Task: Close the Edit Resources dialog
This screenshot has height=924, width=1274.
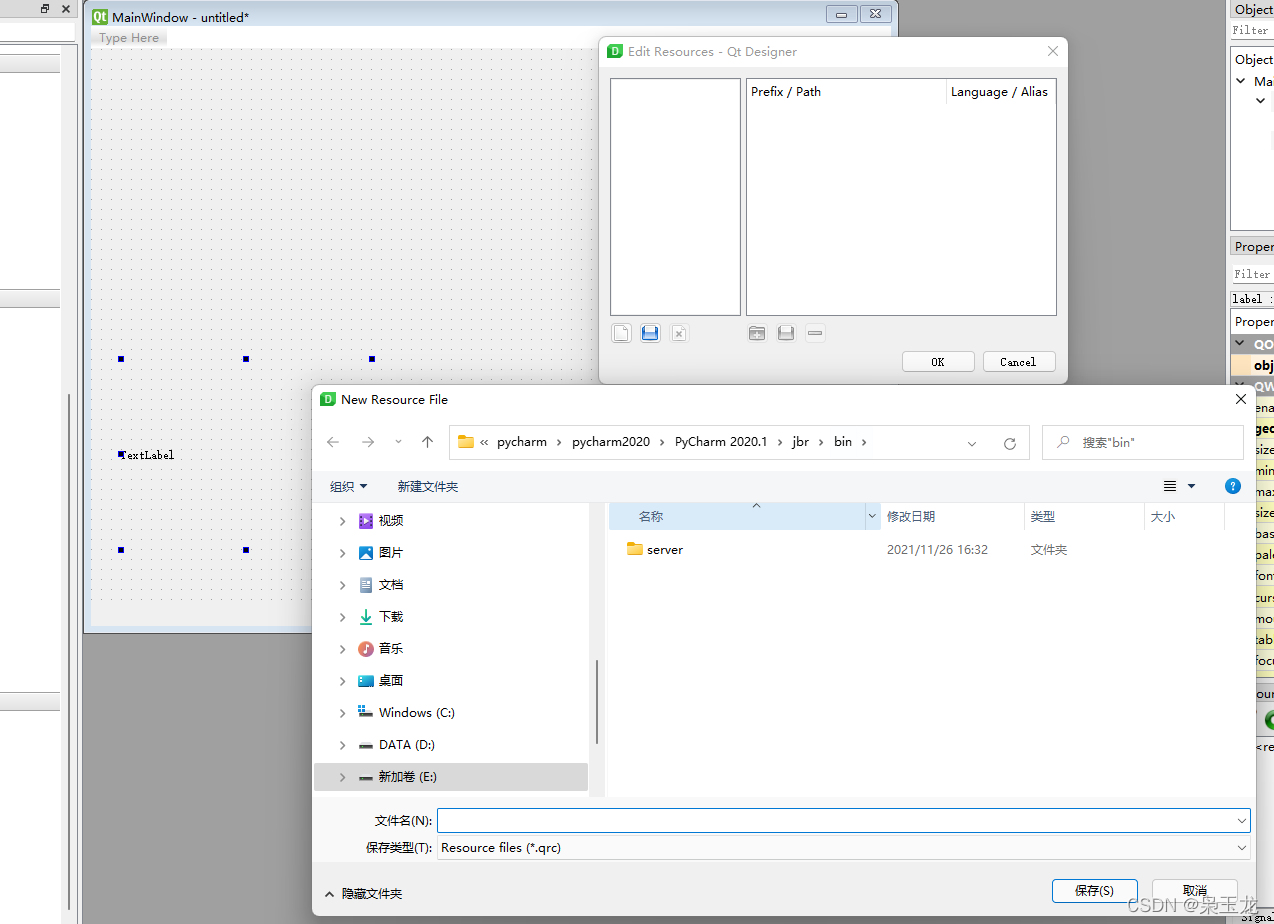Action: click(x=1052, y=51)
